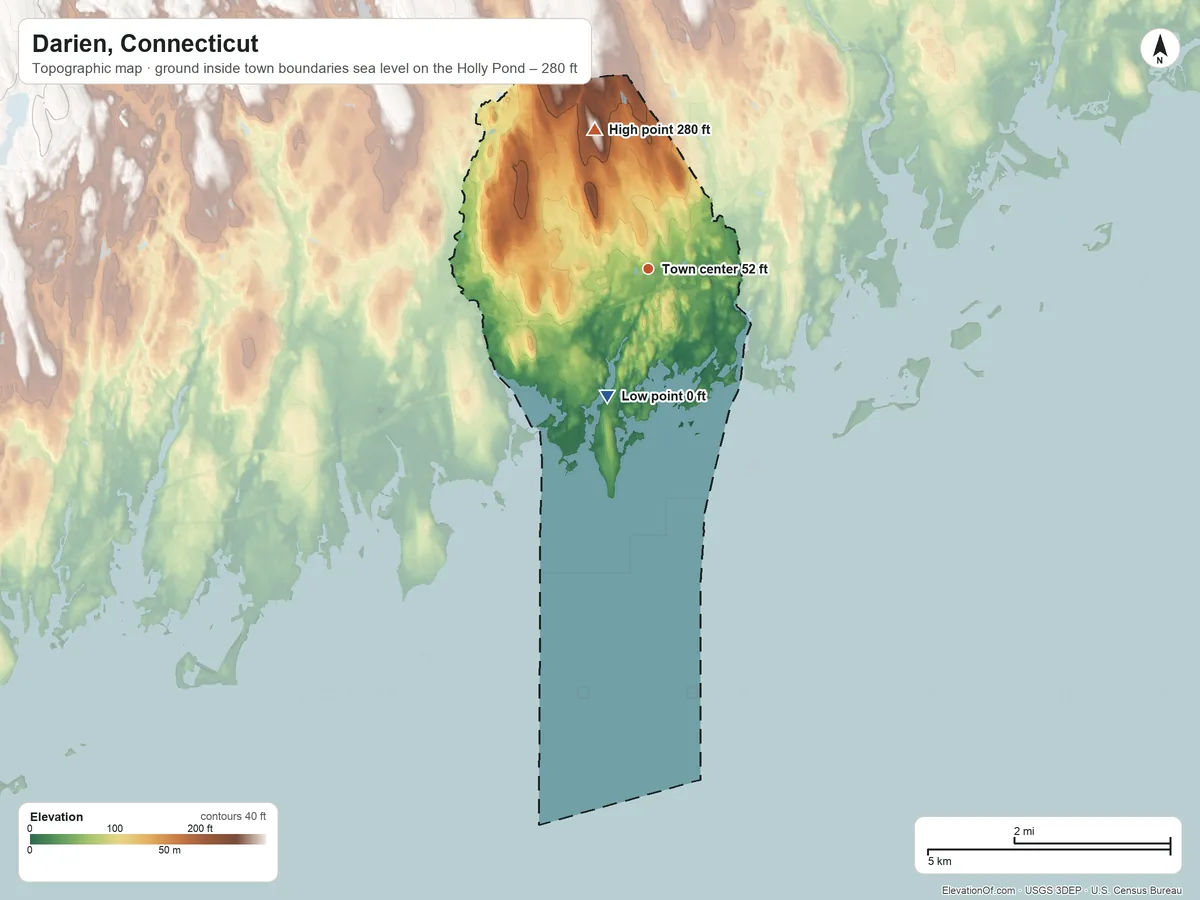Viewport: 1200px width, 900px height.
Task: Click the elevation color gradient bar
Action: coord(148,840)
